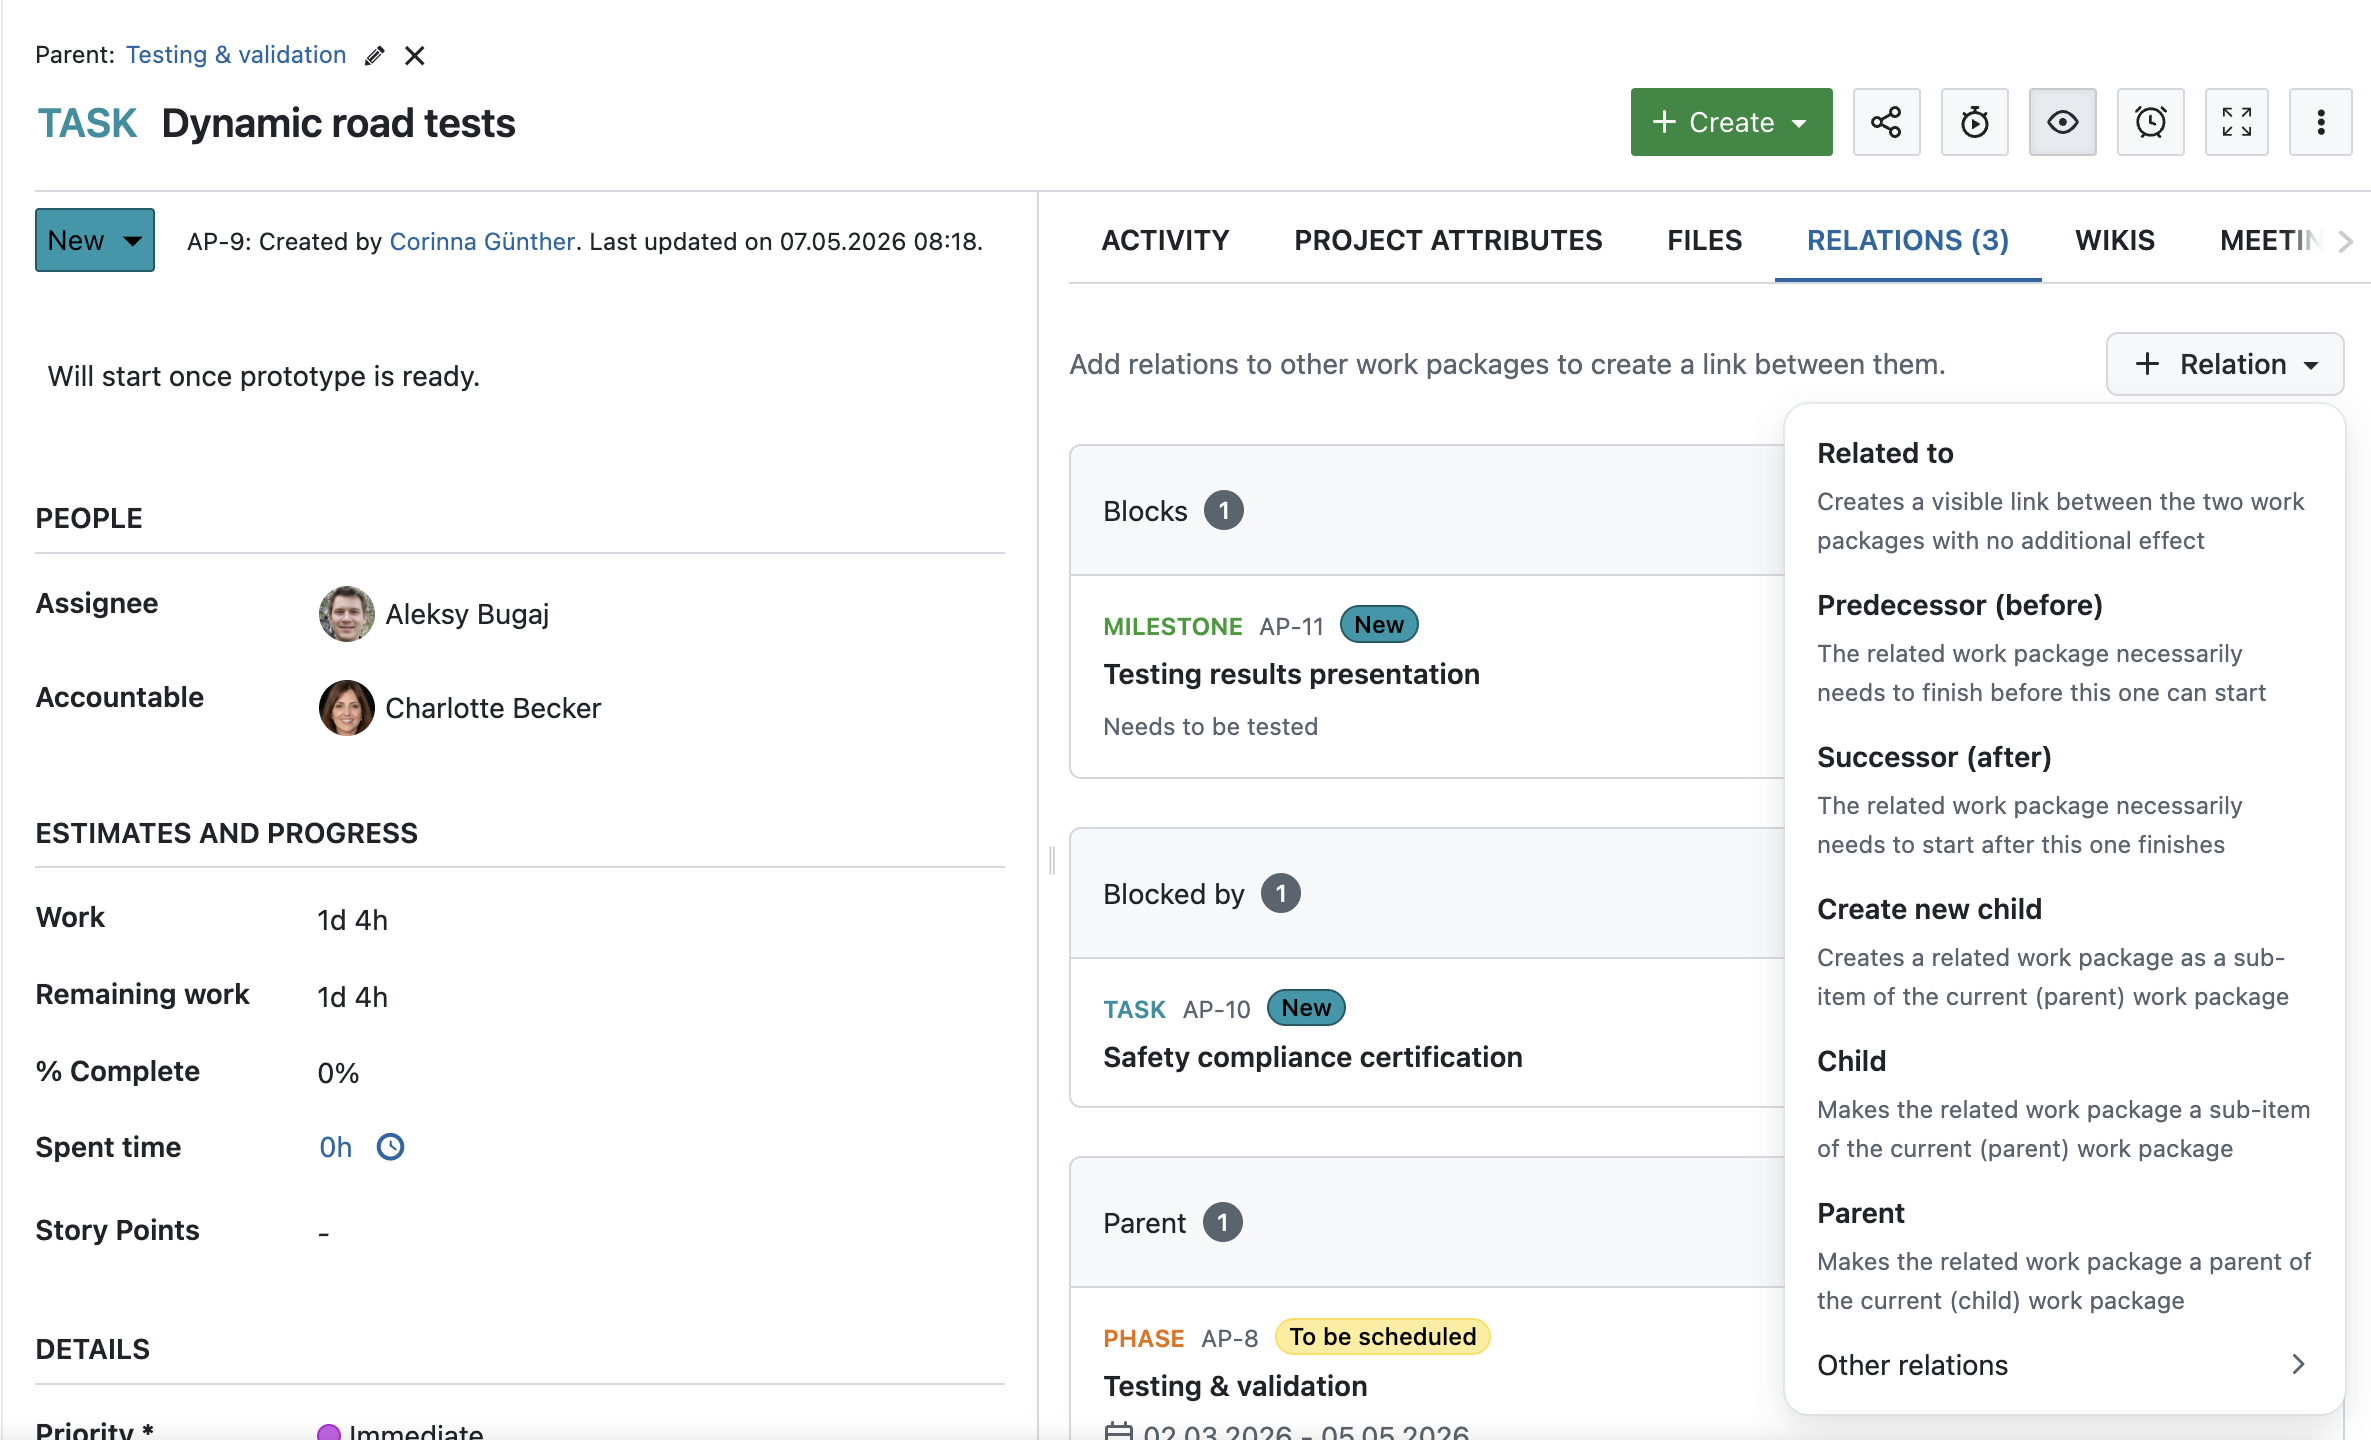
Task: Remove parent using the X icon
Action: pos(415,56)
